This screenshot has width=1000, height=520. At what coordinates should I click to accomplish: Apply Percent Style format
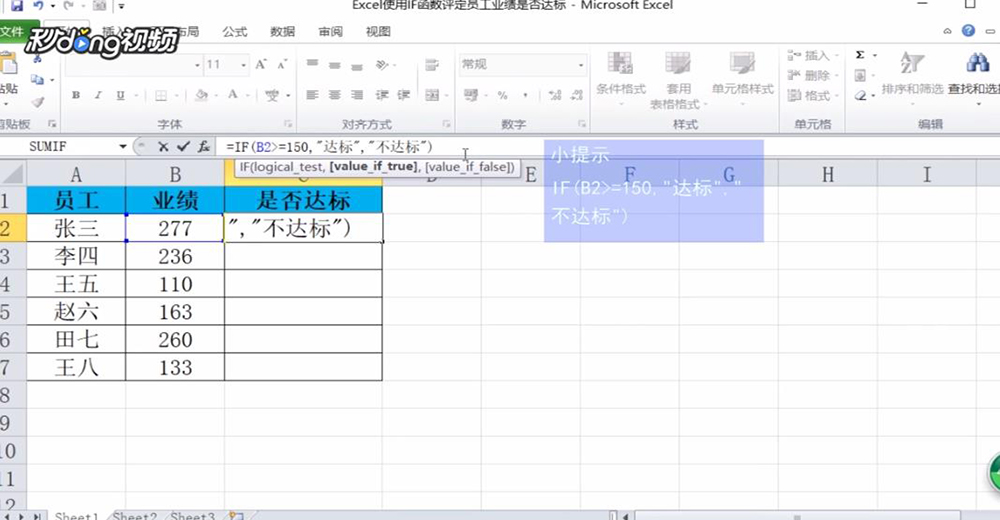[x=503, y=95]
